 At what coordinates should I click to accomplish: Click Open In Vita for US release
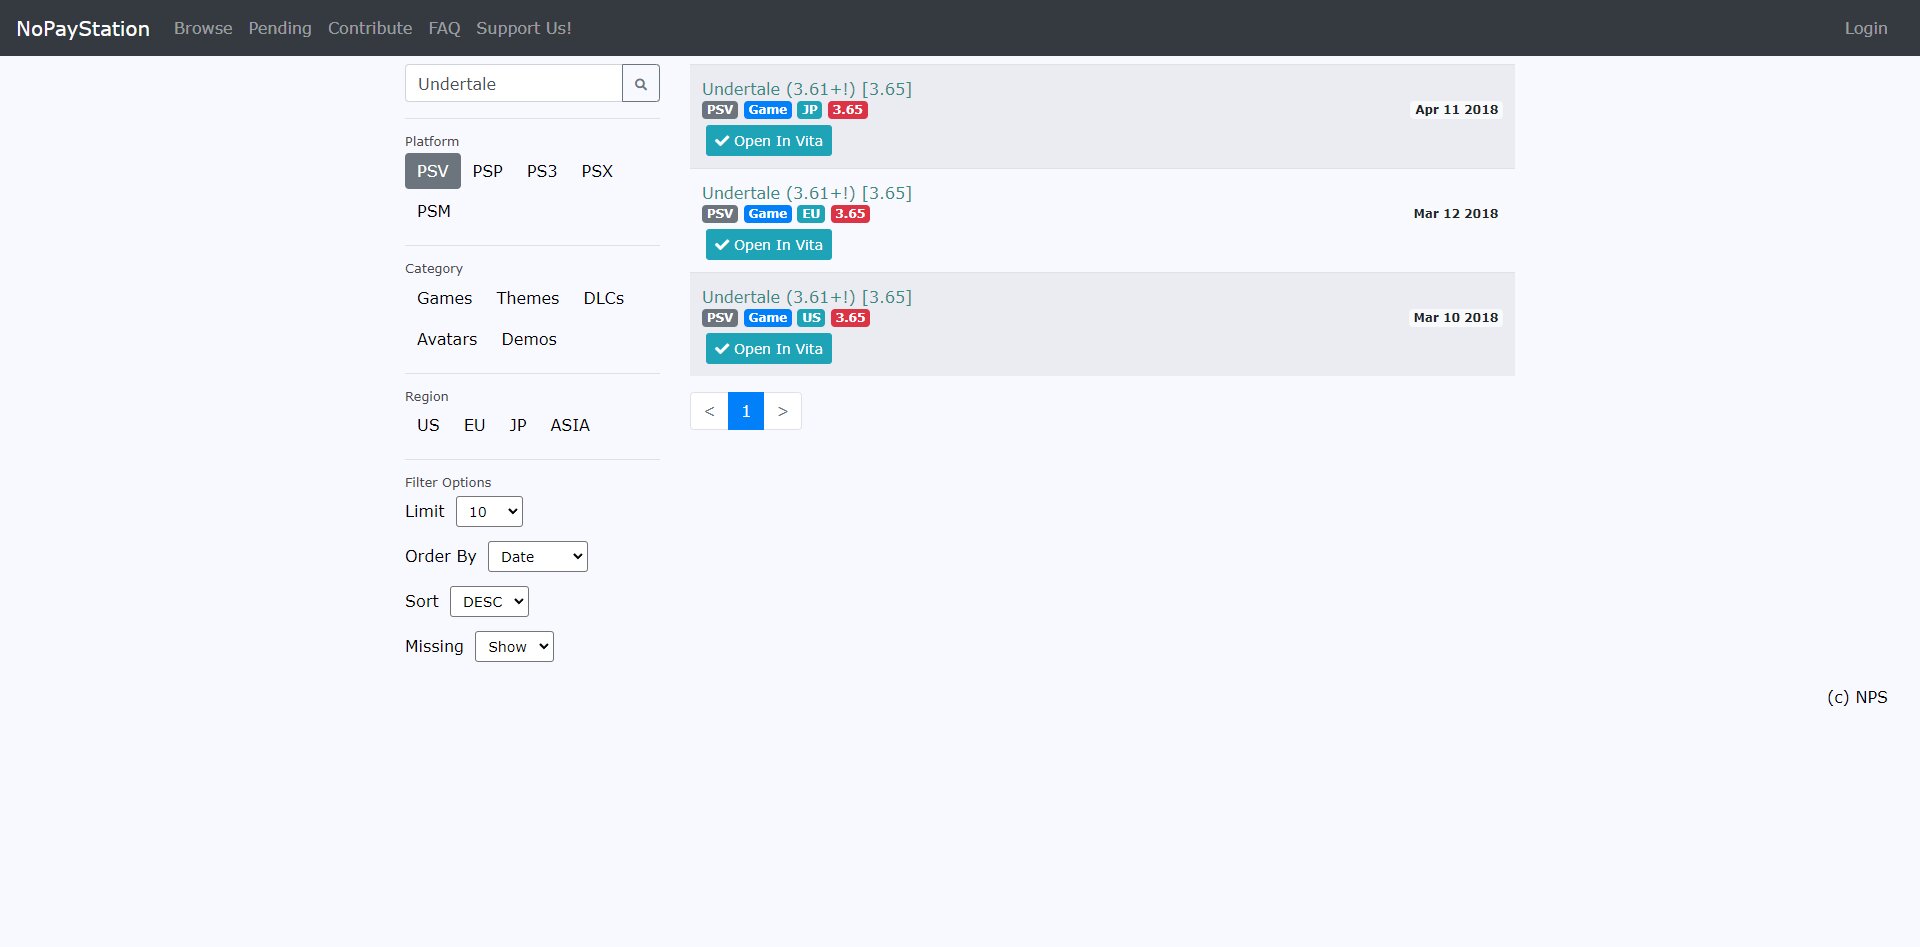(x=769, y=349)
